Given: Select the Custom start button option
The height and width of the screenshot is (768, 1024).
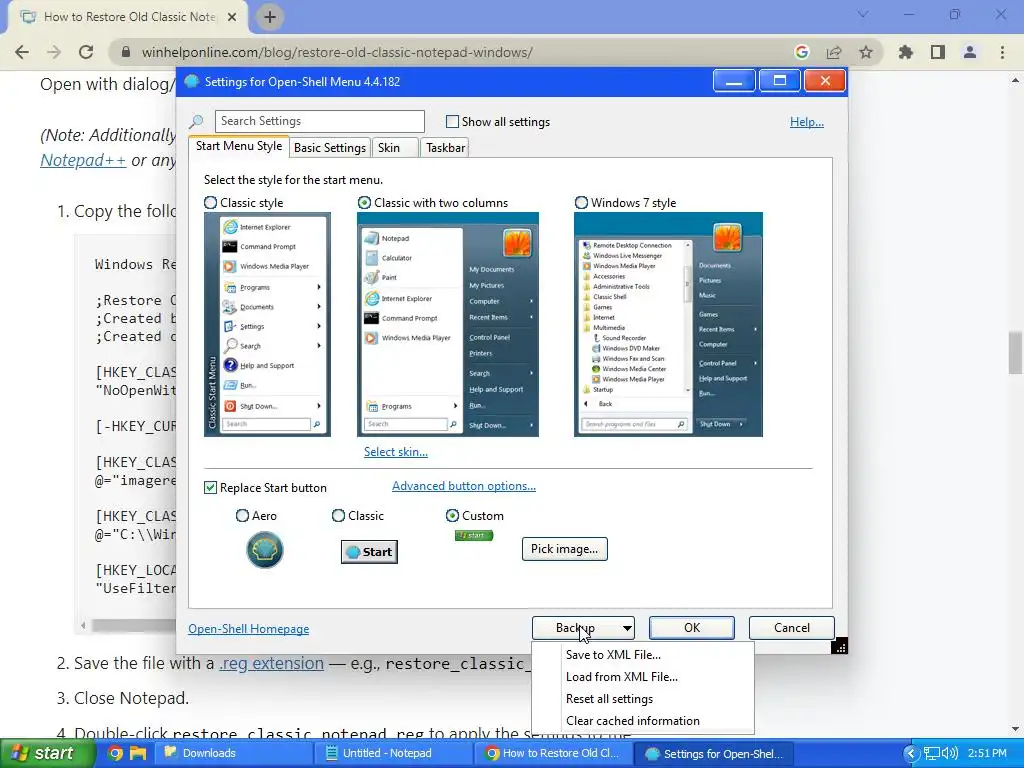Looking at the screenshot, I should coord(452,516).
